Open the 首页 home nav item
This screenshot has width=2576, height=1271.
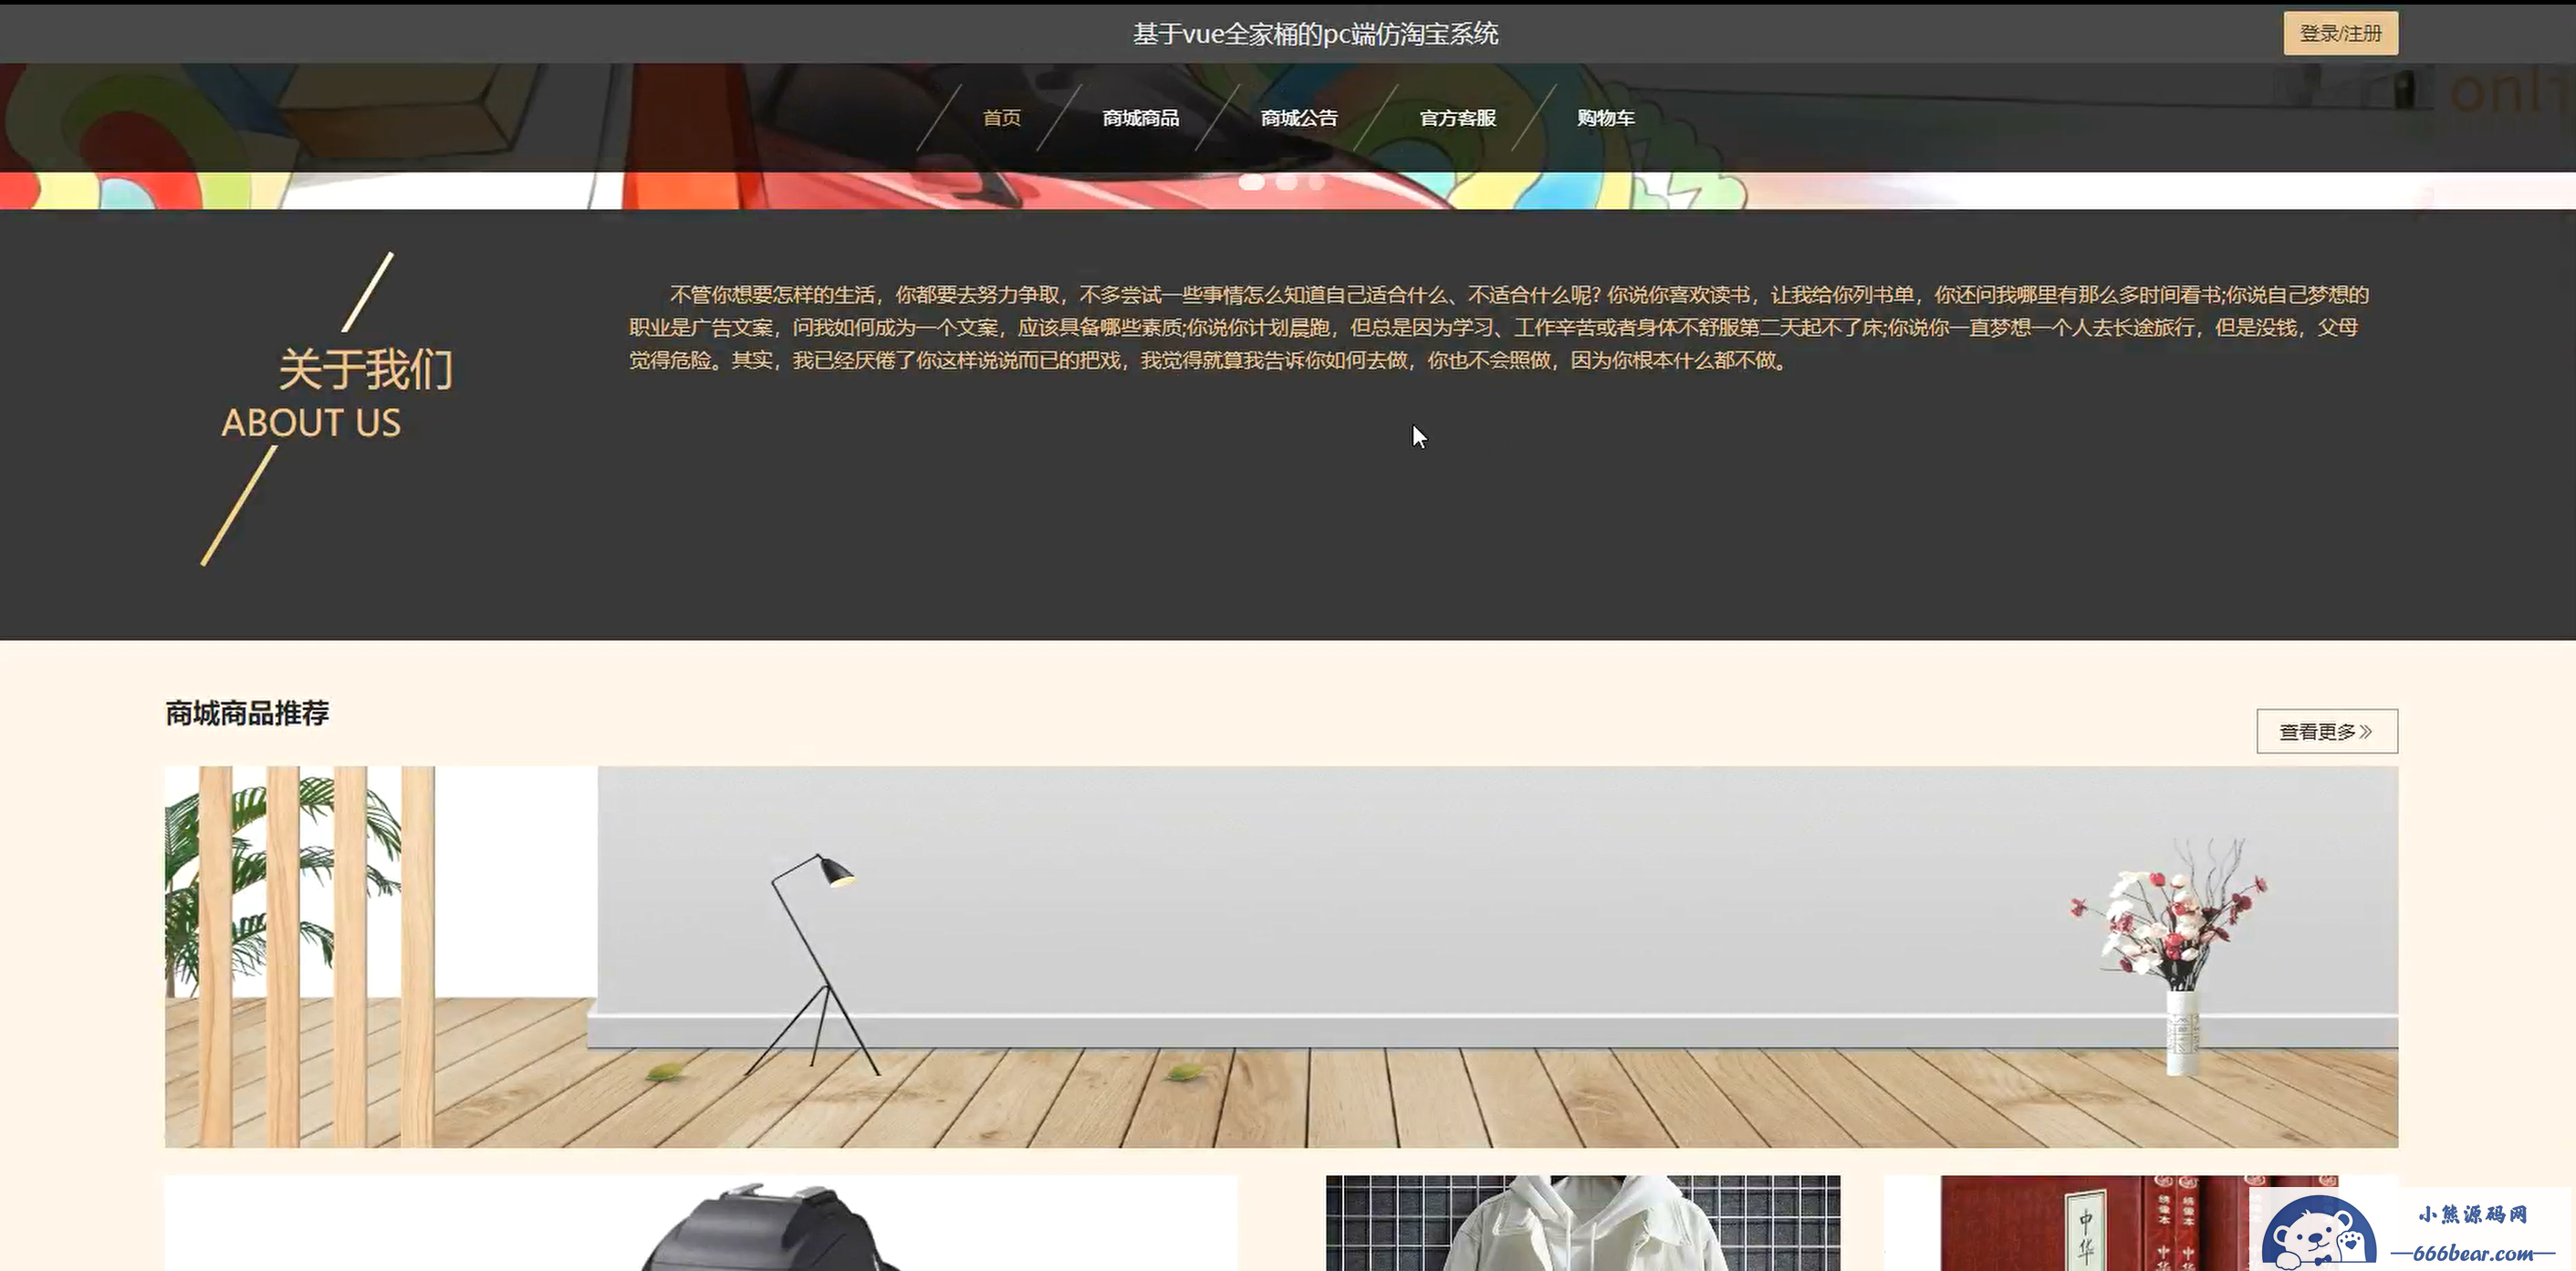click(x=1001, y=118)
